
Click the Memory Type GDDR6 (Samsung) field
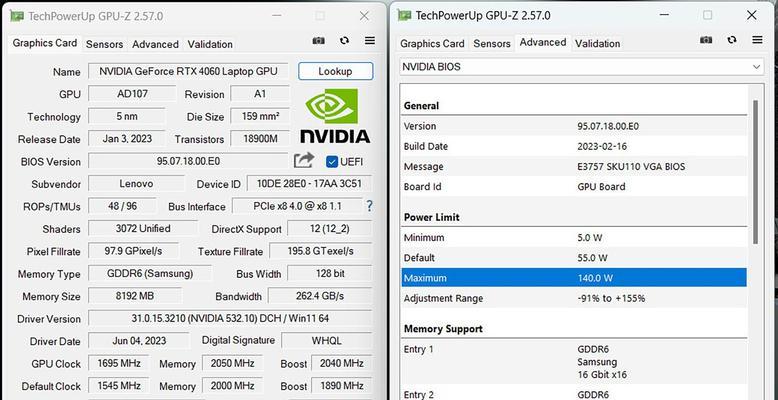[150, 273]
